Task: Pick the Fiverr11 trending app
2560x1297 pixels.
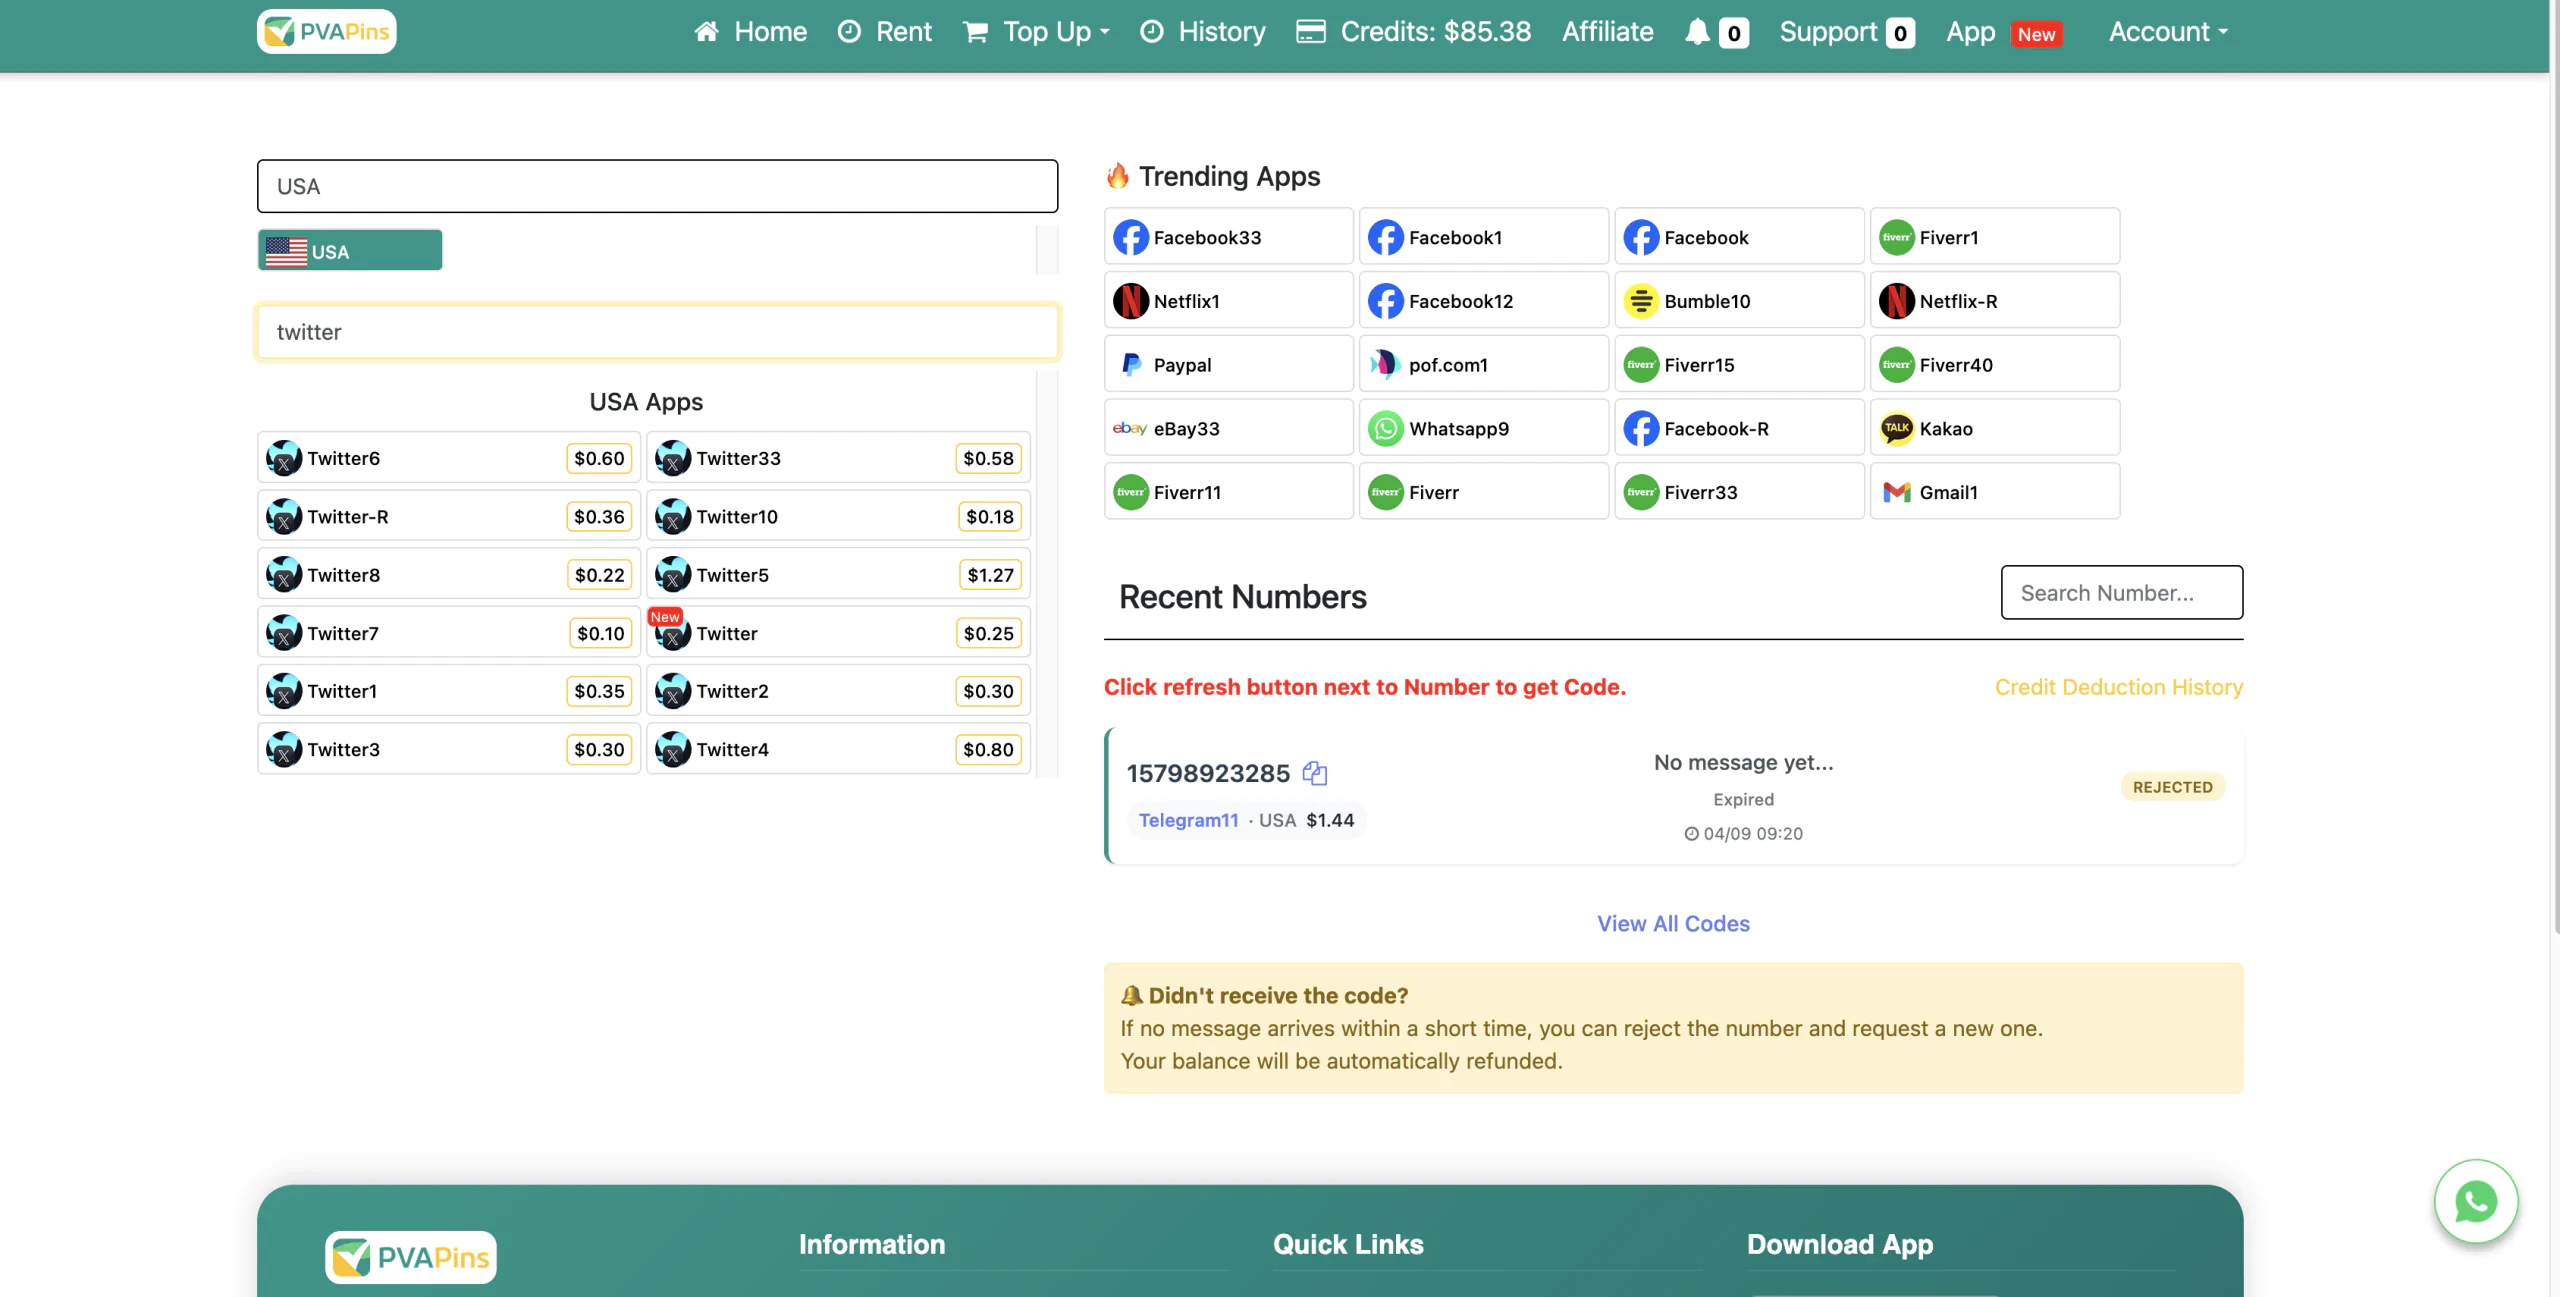Action: coord(1228,492)
